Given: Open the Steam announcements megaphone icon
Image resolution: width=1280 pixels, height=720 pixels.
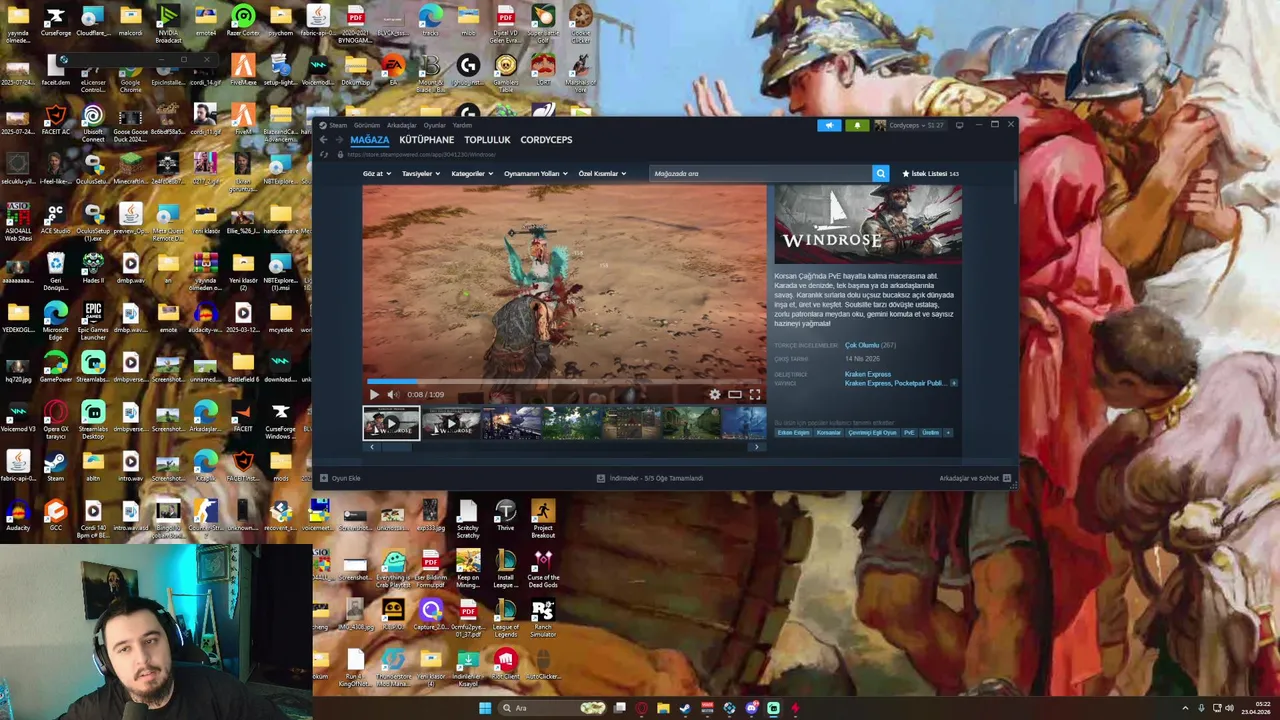Looking at the screenshot, I should coord(829,125).
